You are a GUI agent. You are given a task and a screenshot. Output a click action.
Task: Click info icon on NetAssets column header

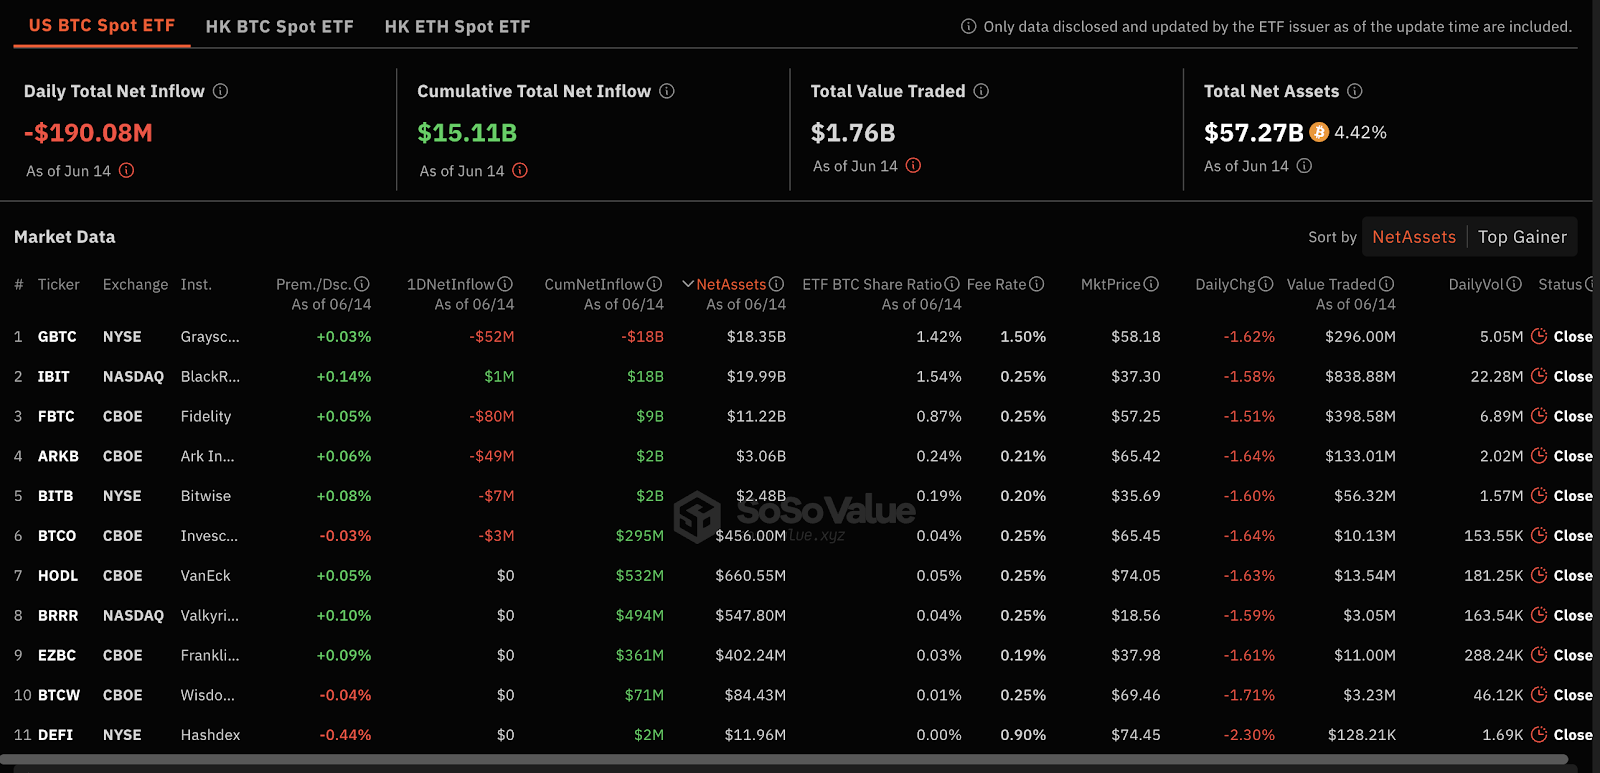pyautogui.click(x=776, y=284)
